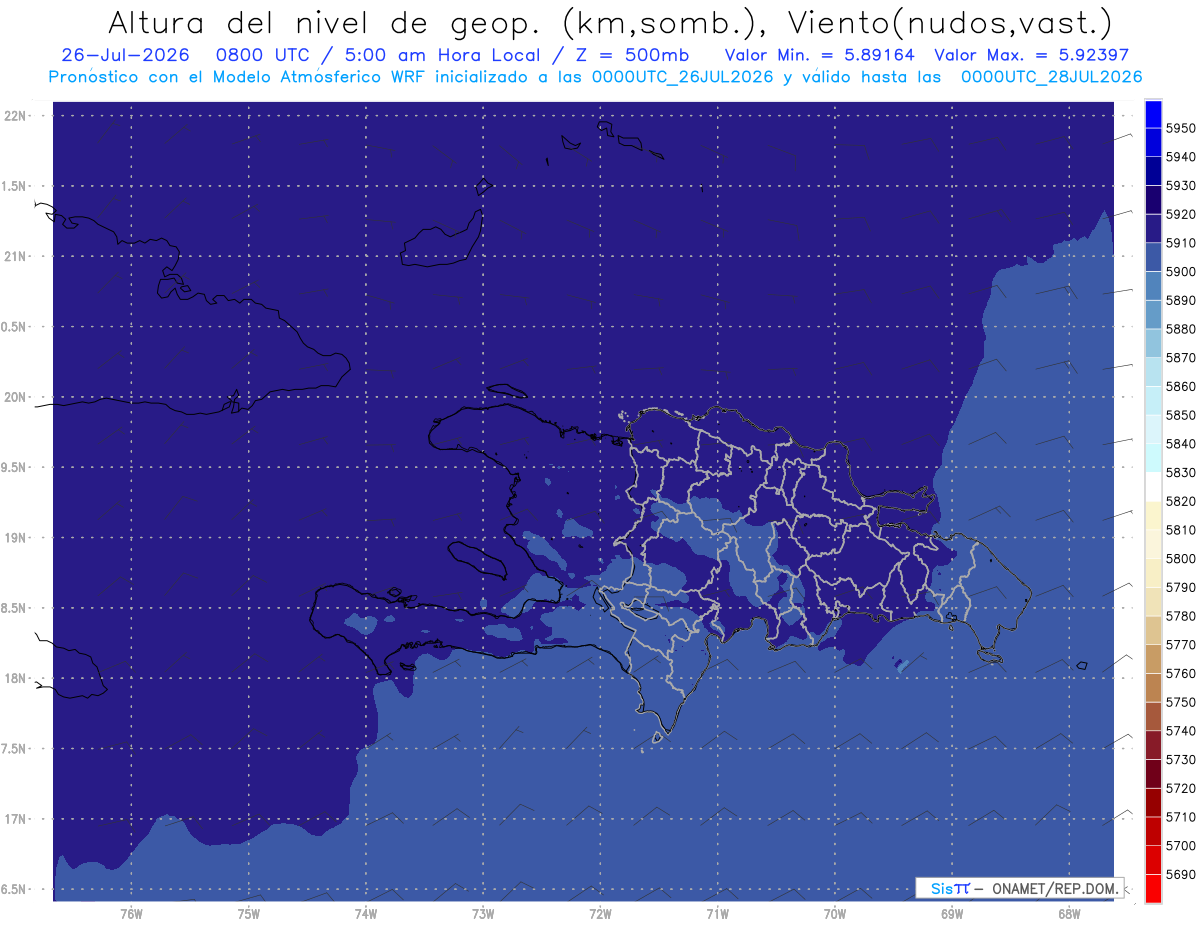The height and width of the screenshot is (927, 1200).
Task: Click the '5710' colorbar value
Action: pyautogui.click(x=1181, y=817)
